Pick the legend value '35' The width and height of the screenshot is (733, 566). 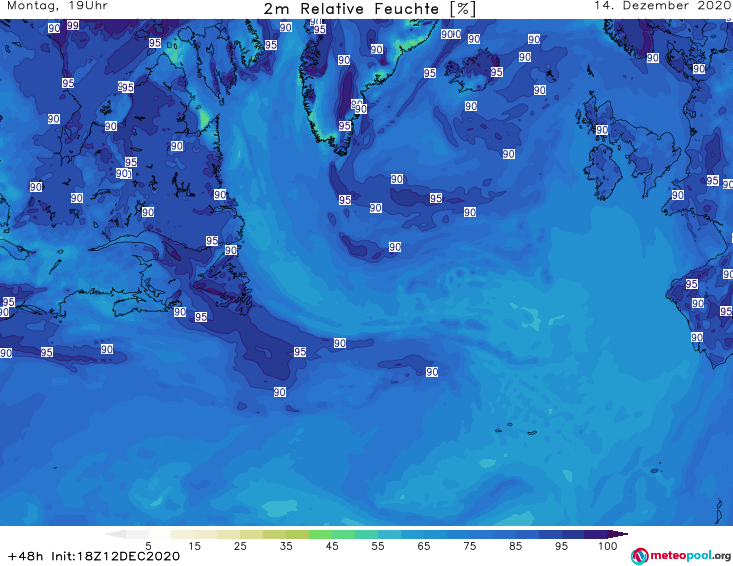tap(286, 546)
